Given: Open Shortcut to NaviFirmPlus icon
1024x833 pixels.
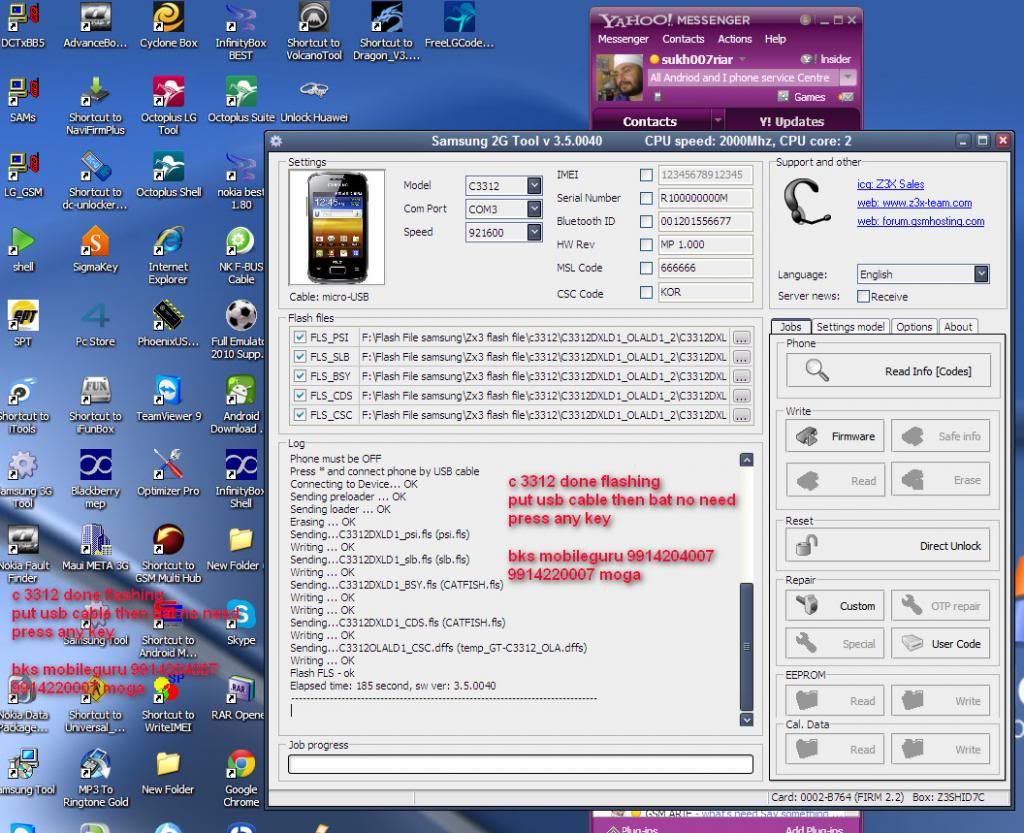Looking at the screenshot, I should point(95,105).
